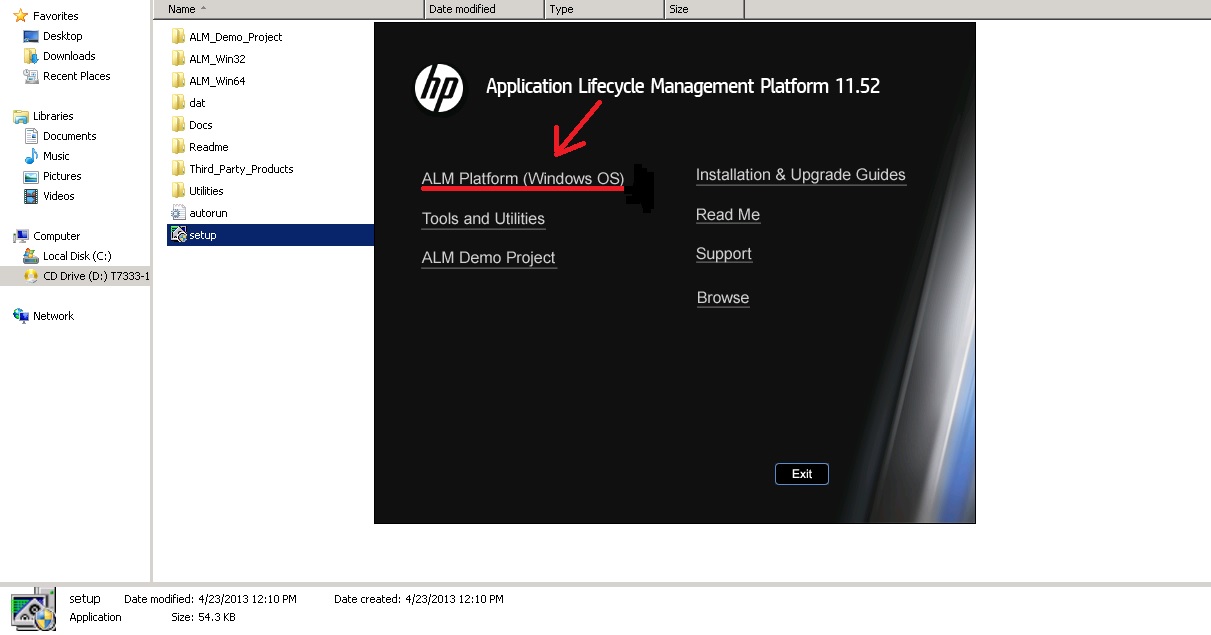
Task: Click the Music library icon
Action: tap(31, 156)
